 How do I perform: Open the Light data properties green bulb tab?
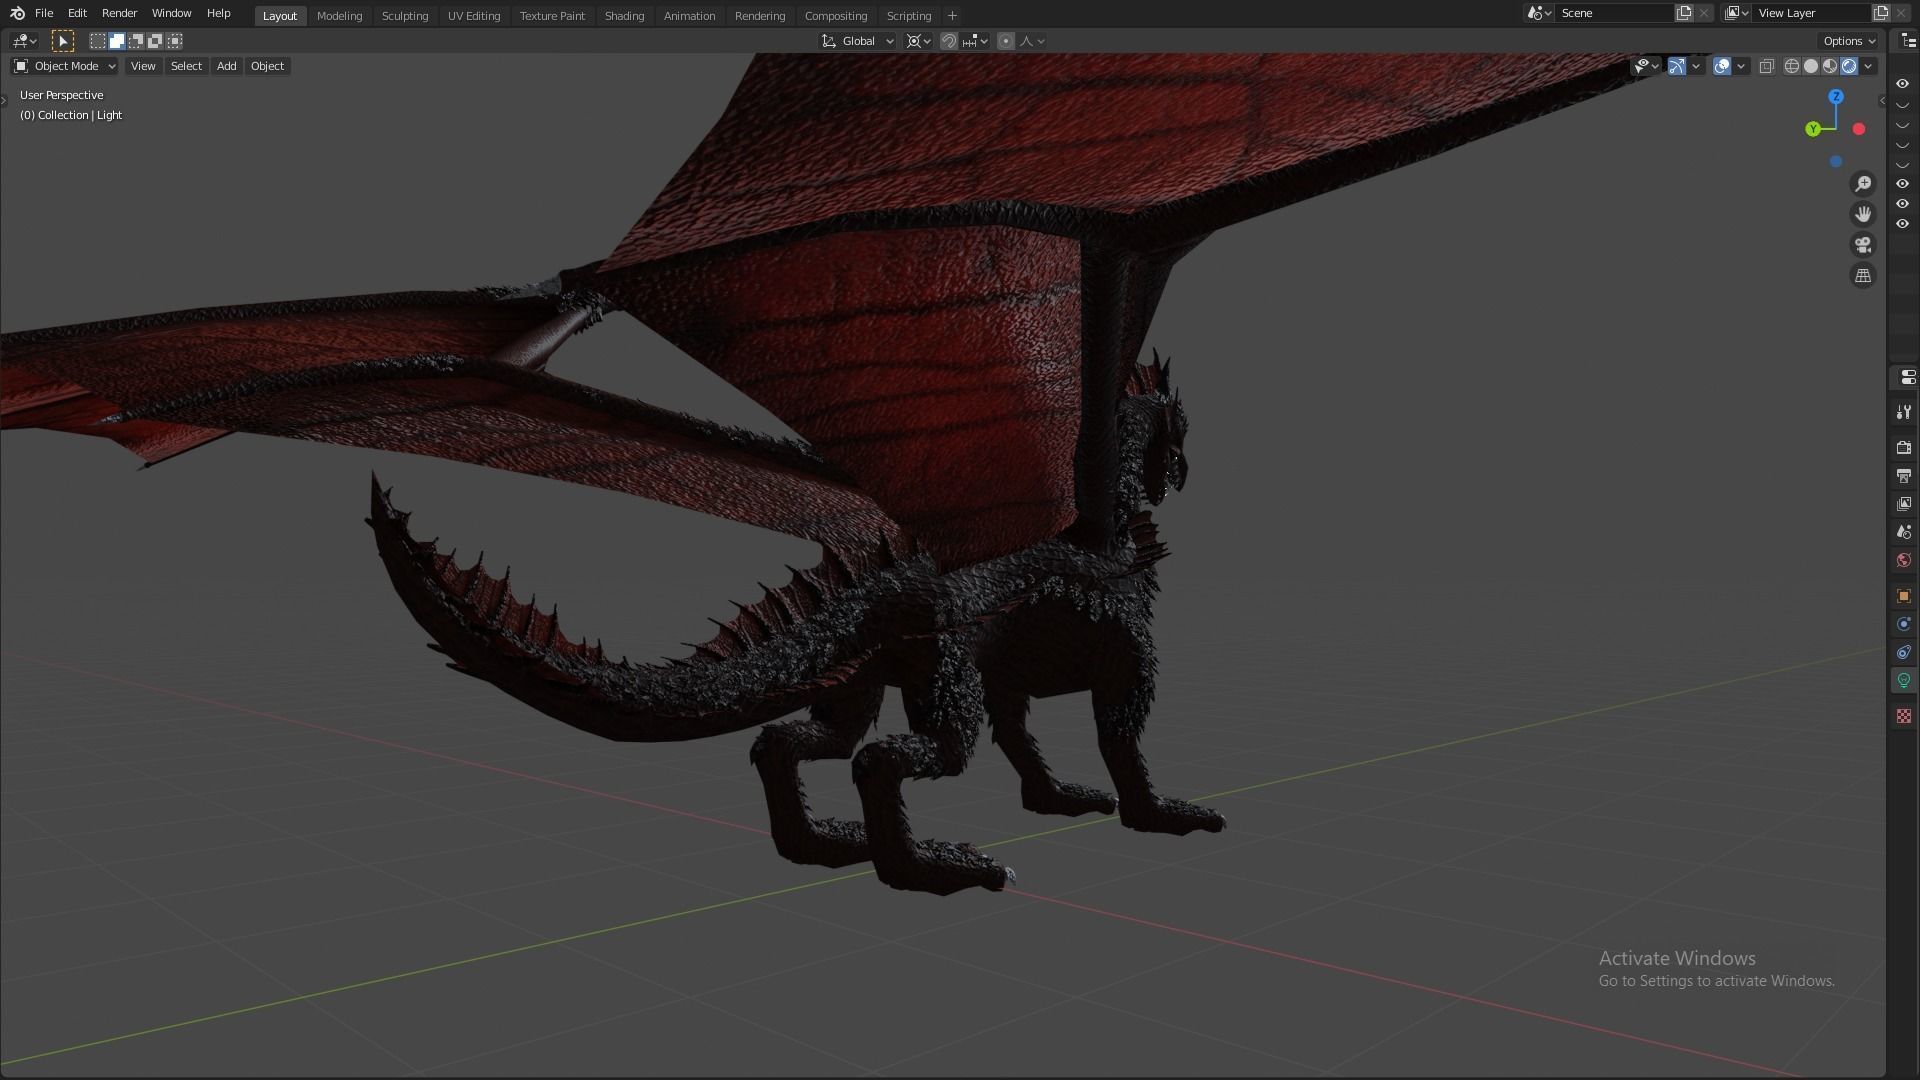(1904, 680)
